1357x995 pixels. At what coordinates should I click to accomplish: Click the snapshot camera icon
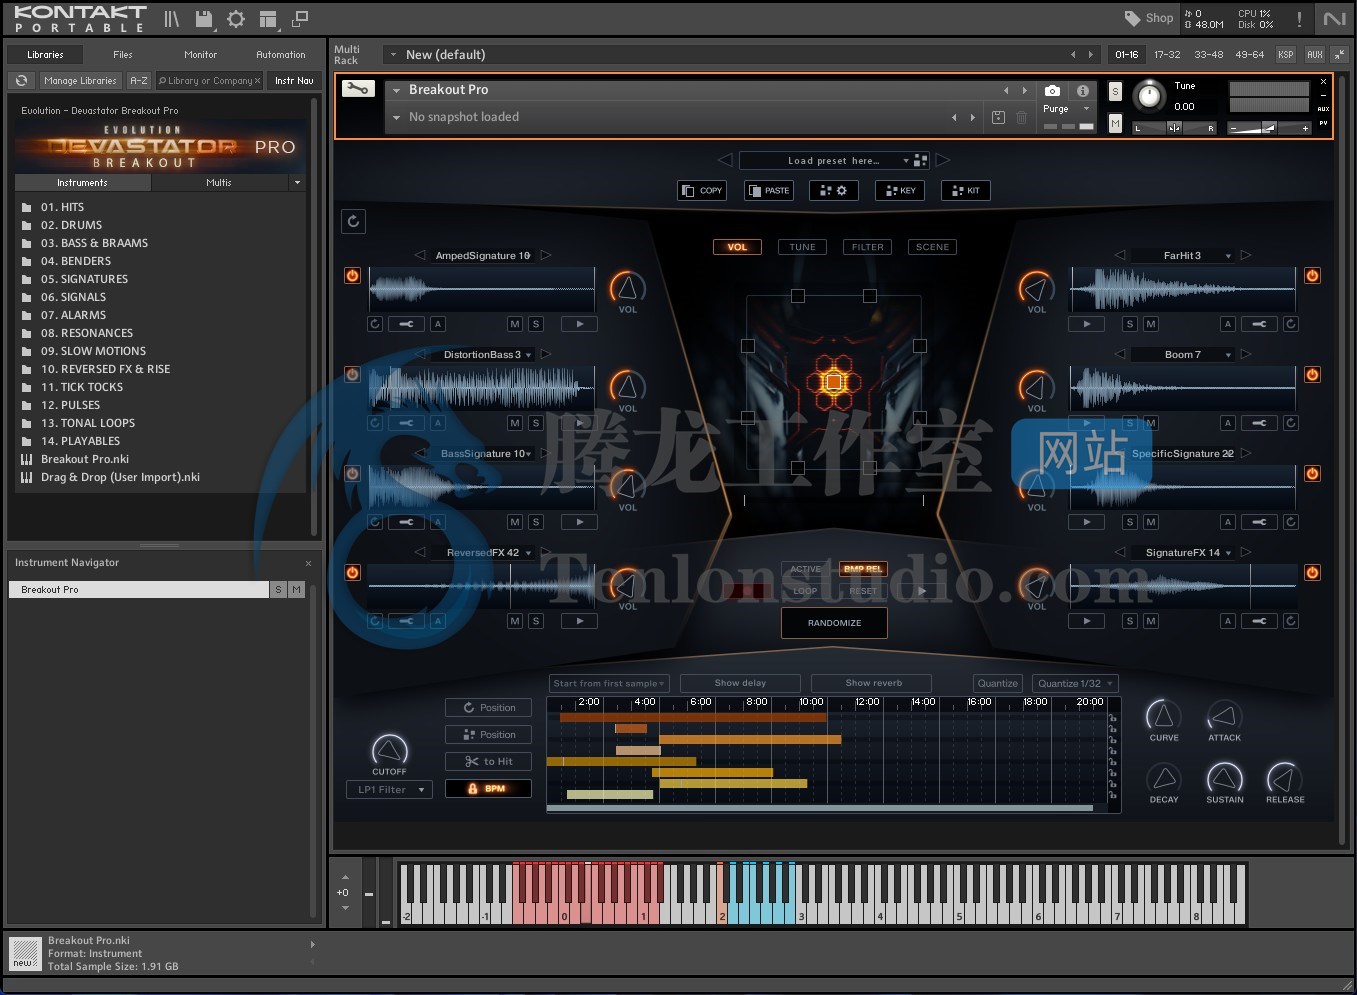1052,90
